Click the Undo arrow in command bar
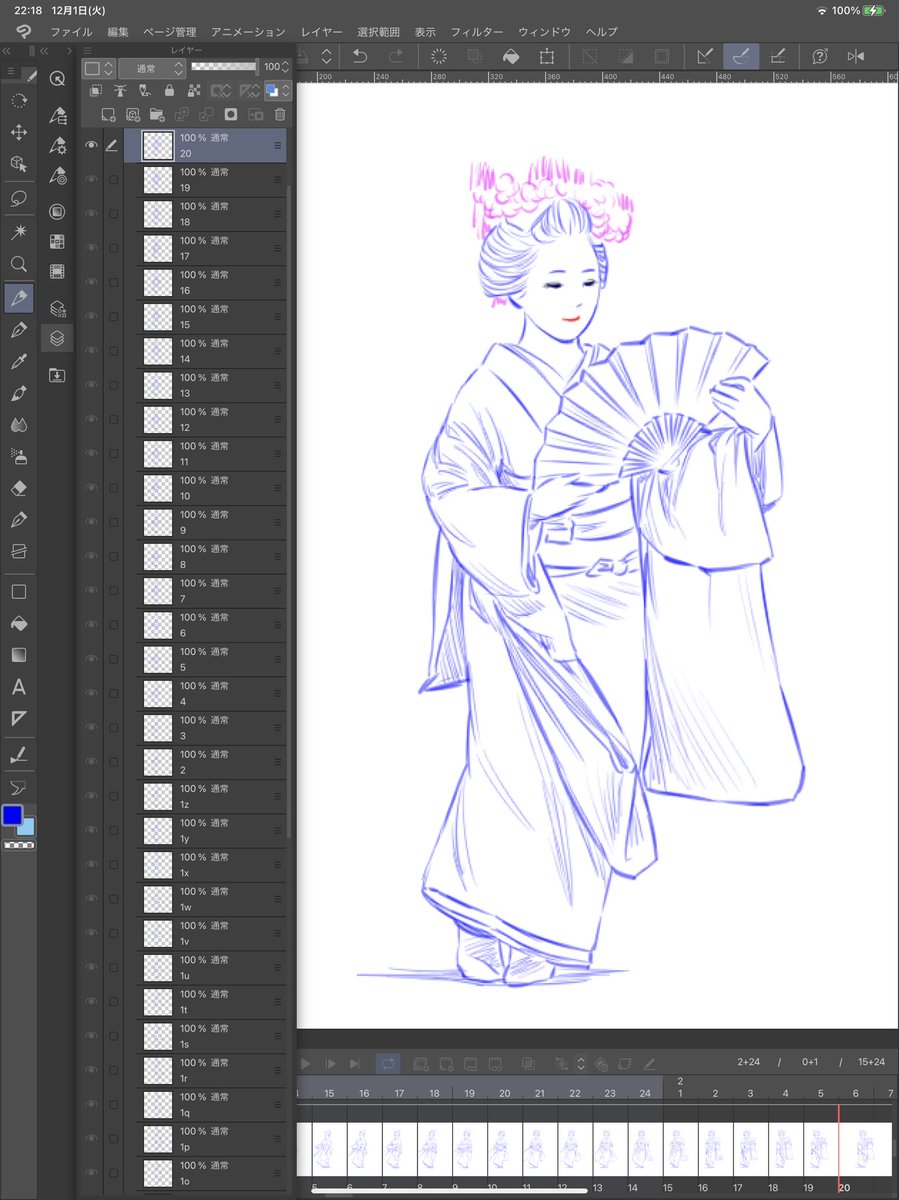This screenshot has width=899, height=1200. (x=361, y=57)
